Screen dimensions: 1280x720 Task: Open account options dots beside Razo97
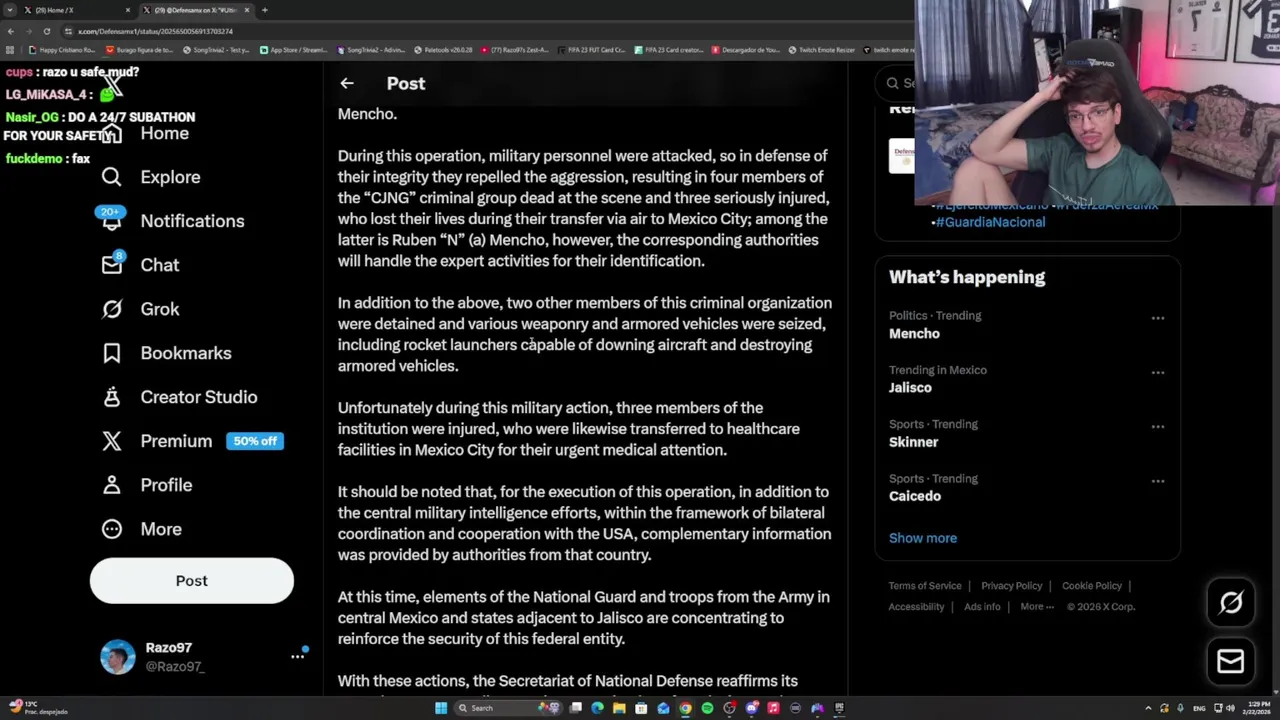point(297,656)
